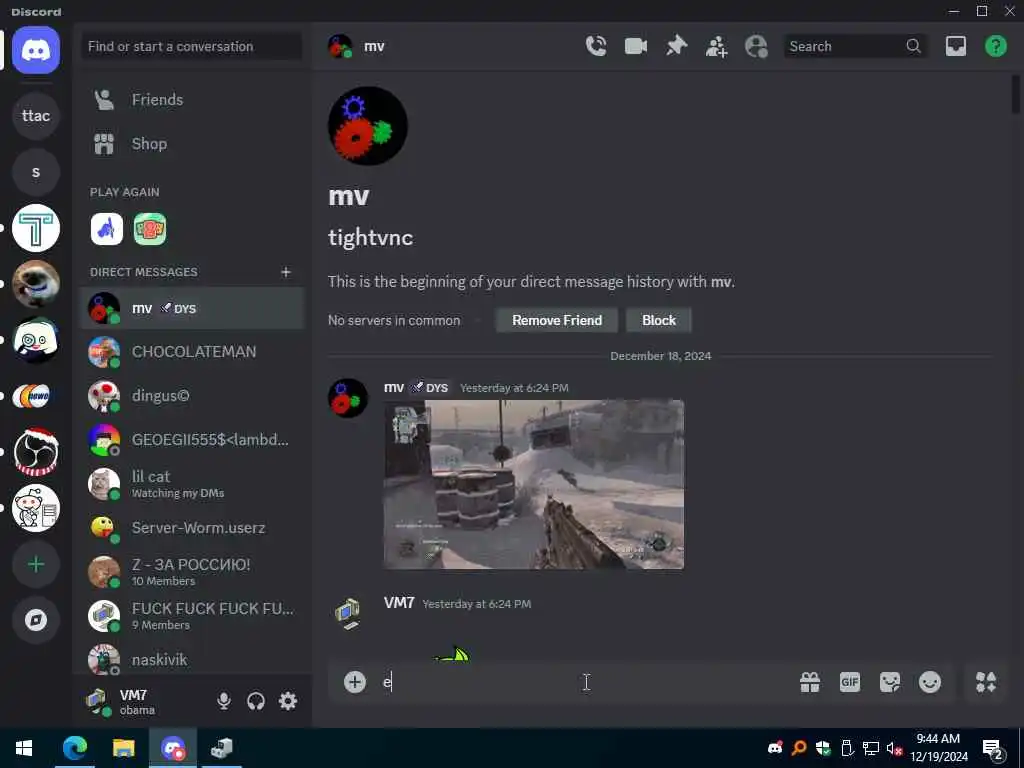Toggle headphone deafen
Image resolution: width=1024 pixels, height=768 pixels.
(256, 701)
